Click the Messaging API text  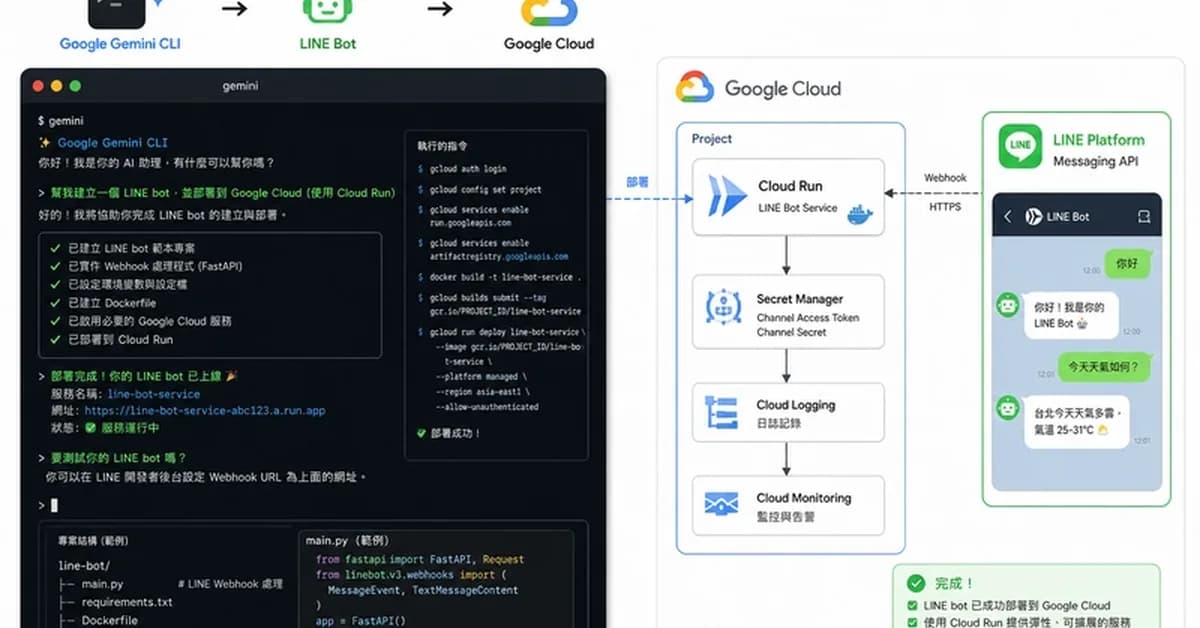pyautogui.click(x=1095, y=161)
